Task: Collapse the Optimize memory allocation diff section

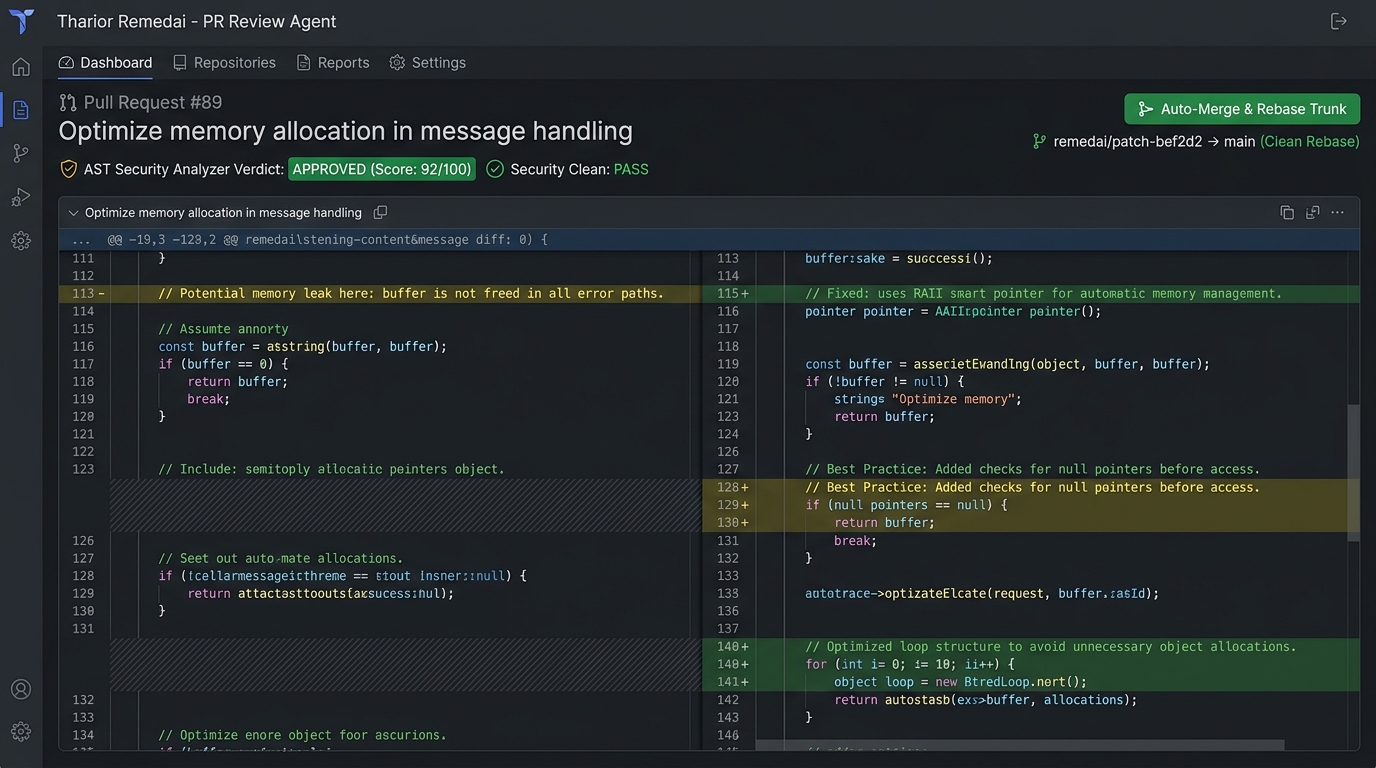Action: [x=73, y=213]
